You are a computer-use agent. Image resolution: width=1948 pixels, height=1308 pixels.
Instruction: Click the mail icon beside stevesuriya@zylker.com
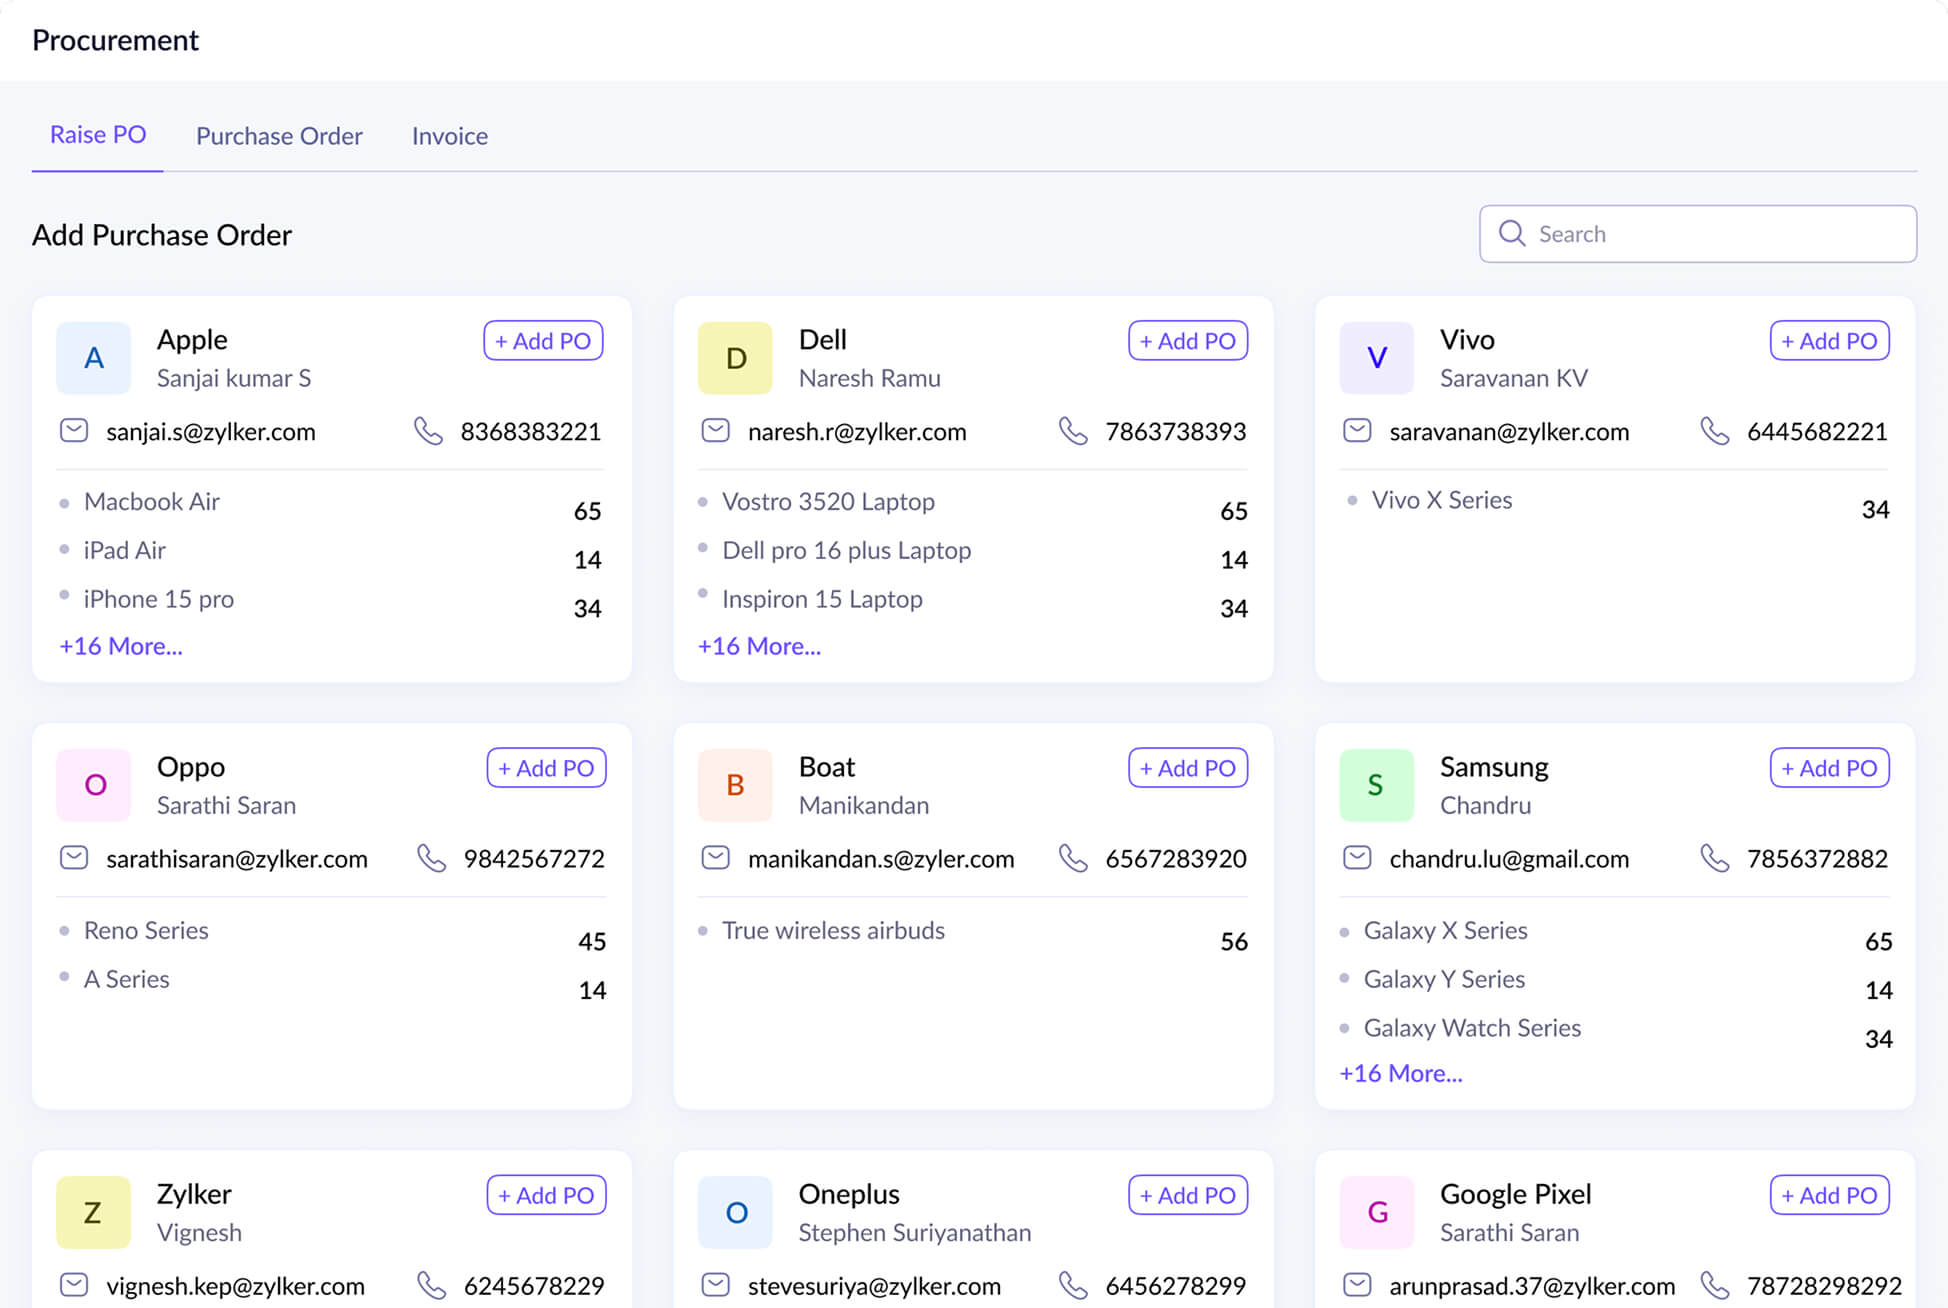(715, 1285)
